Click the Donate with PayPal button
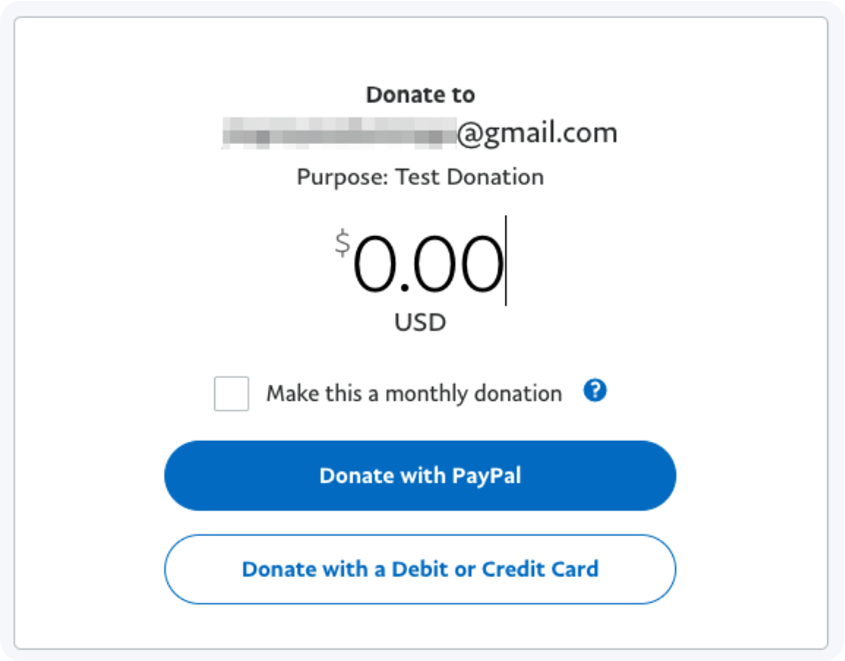 click(x=420, y=476)
